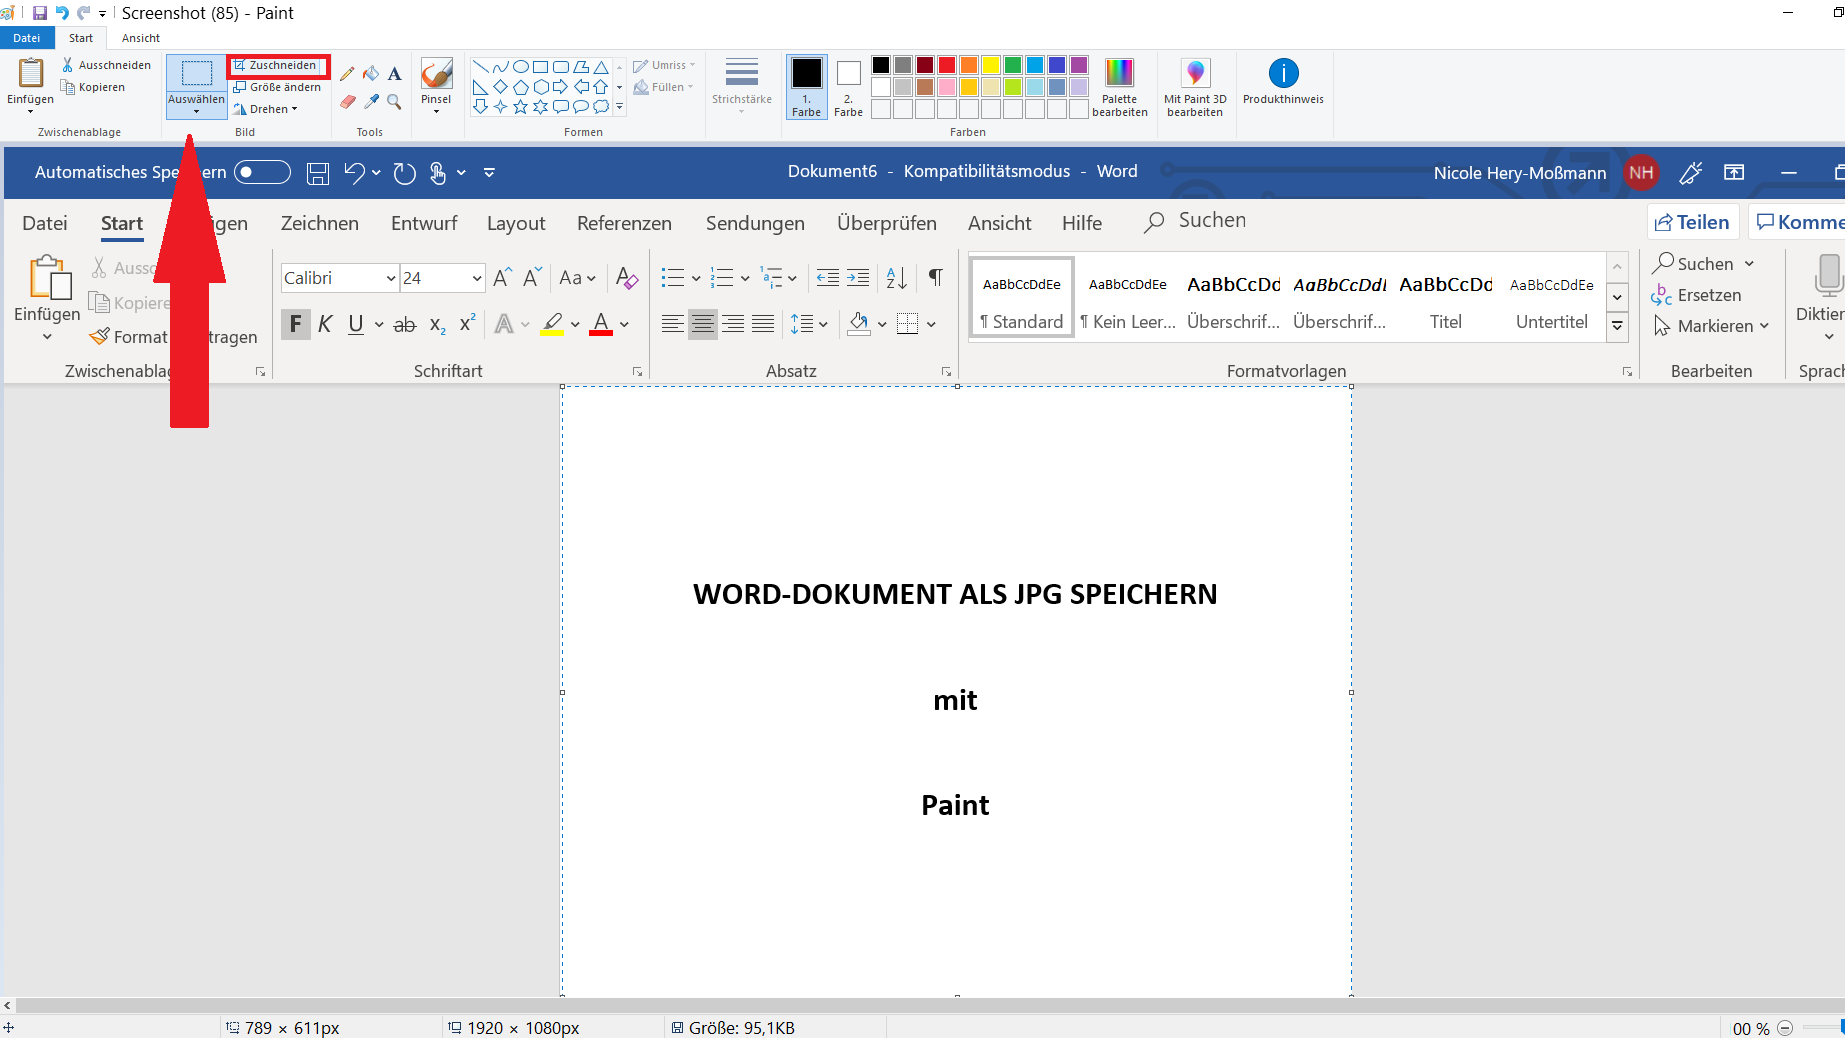The height and width of the screenshot is (1038, 1845).
Task: Pick the Fill with color bucket tool
Action: click(371, 74)
